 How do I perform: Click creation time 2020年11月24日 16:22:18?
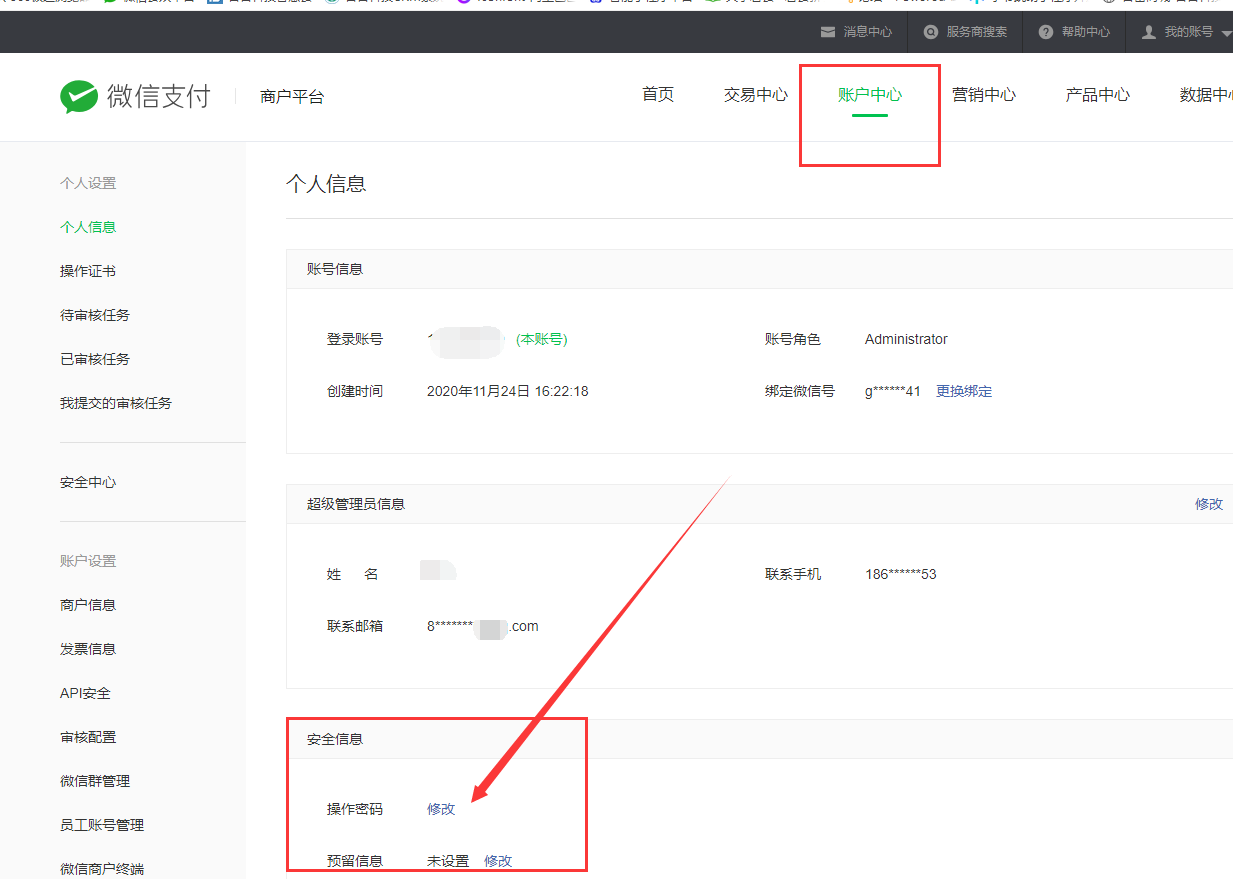point(508,391)
